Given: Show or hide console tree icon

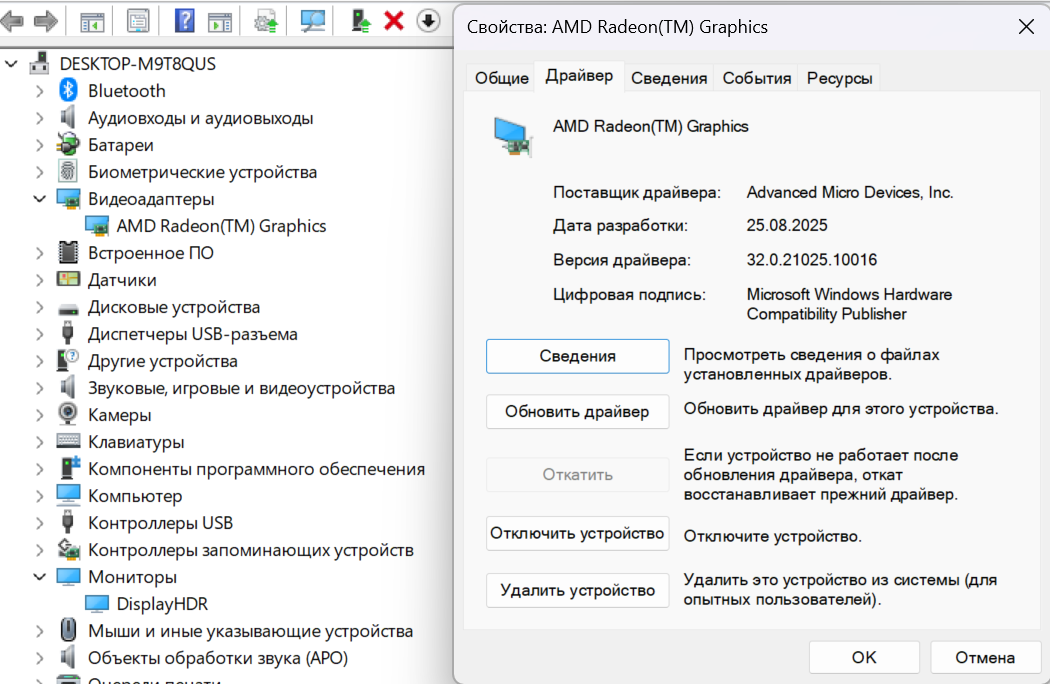Looking at the screenshot, I should pyautogui.click(x=92, y=22).
